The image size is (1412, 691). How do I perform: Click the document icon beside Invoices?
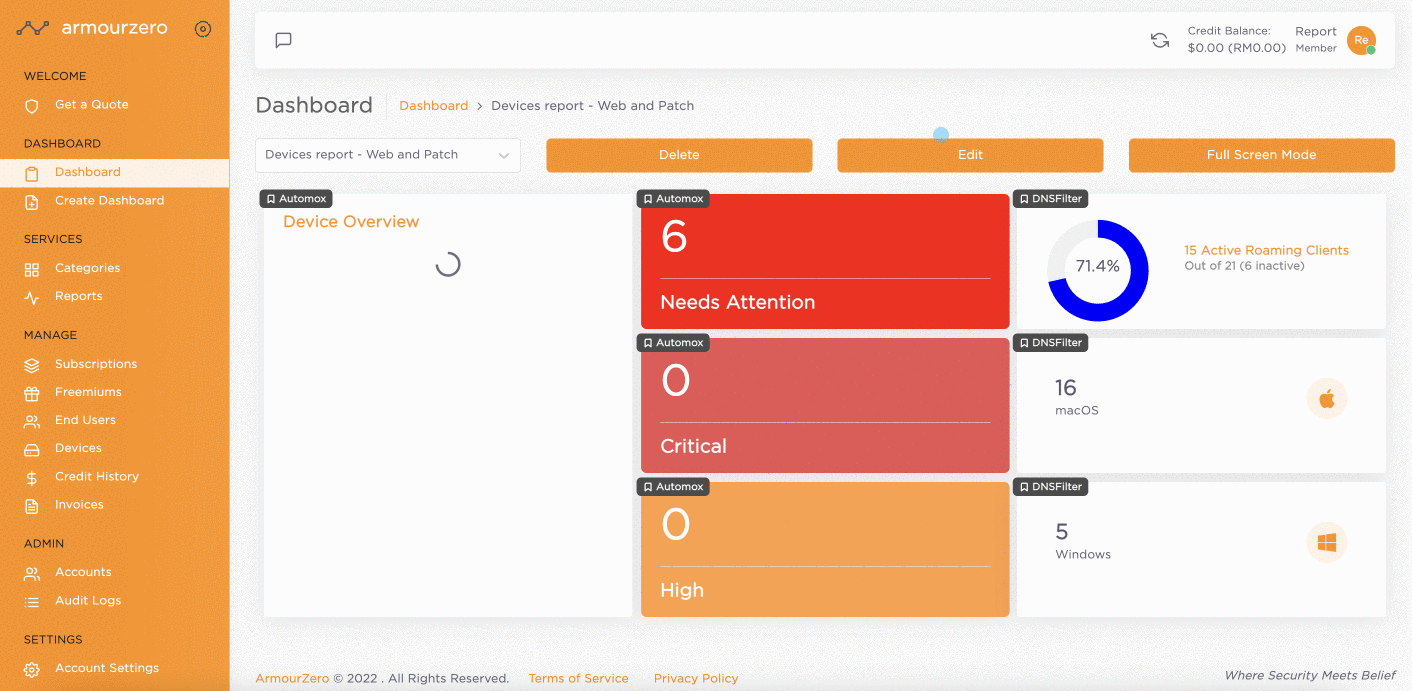click(x=32, y=505)
